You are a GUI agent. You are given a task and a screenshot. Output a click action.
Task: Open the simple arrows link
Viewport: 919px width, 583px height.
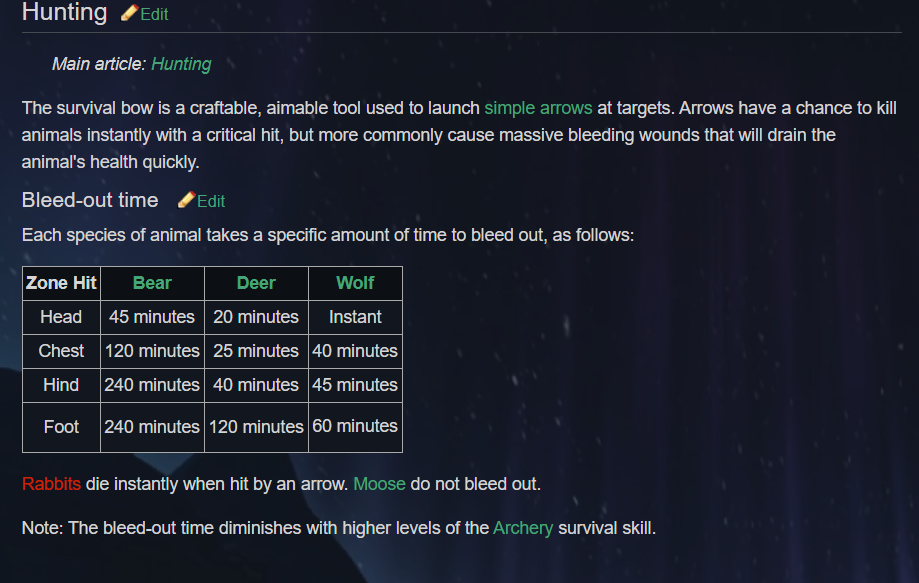(538, 108)
